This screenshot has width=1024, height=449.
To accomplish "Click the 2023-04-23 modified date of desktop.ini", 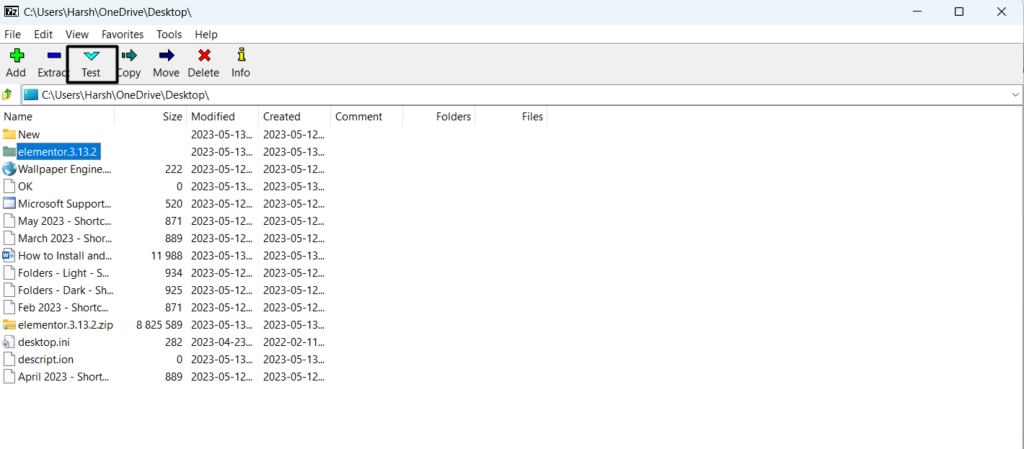I will (x=221, y=342).
